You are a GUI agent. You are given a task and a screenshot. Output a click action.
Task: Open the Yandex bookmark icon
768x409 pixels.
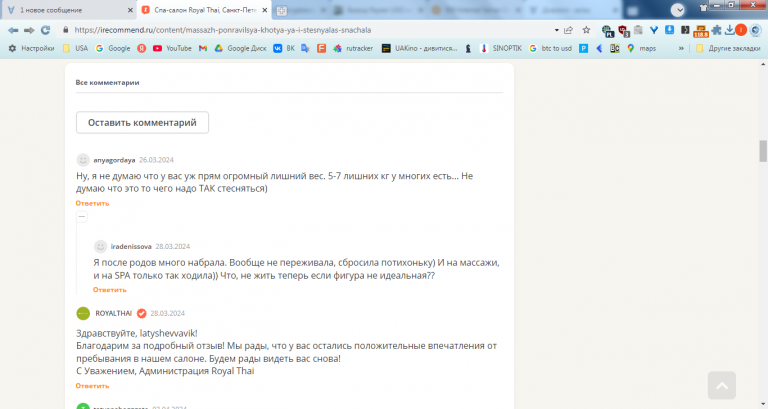(x=142, y=48)
